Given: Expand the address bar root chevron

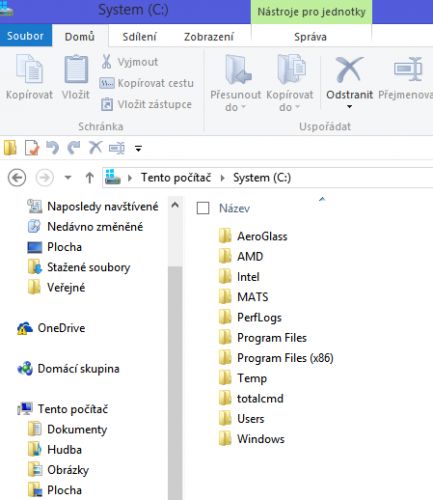Looking at the screenshot, I should coord(130,178).
